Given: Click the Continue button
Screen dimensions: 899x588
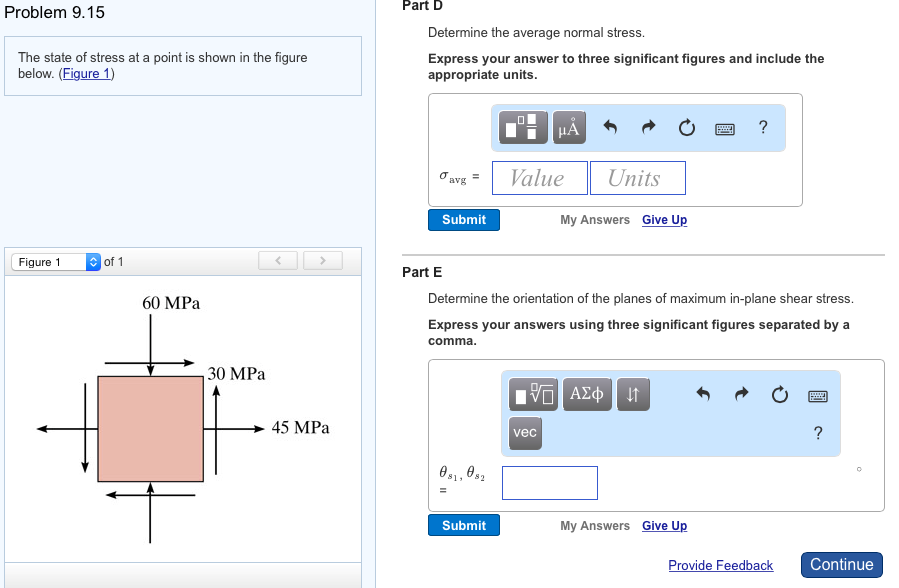Looking at the screenshot, I should point(841,565).
